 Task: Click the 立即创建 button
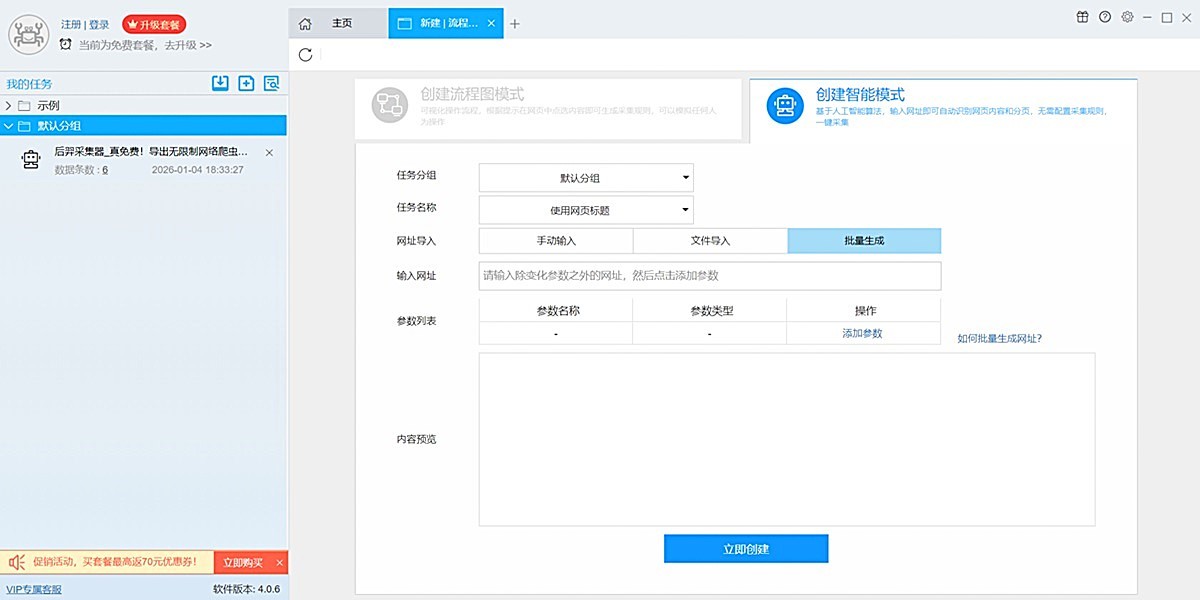point(746,549)
